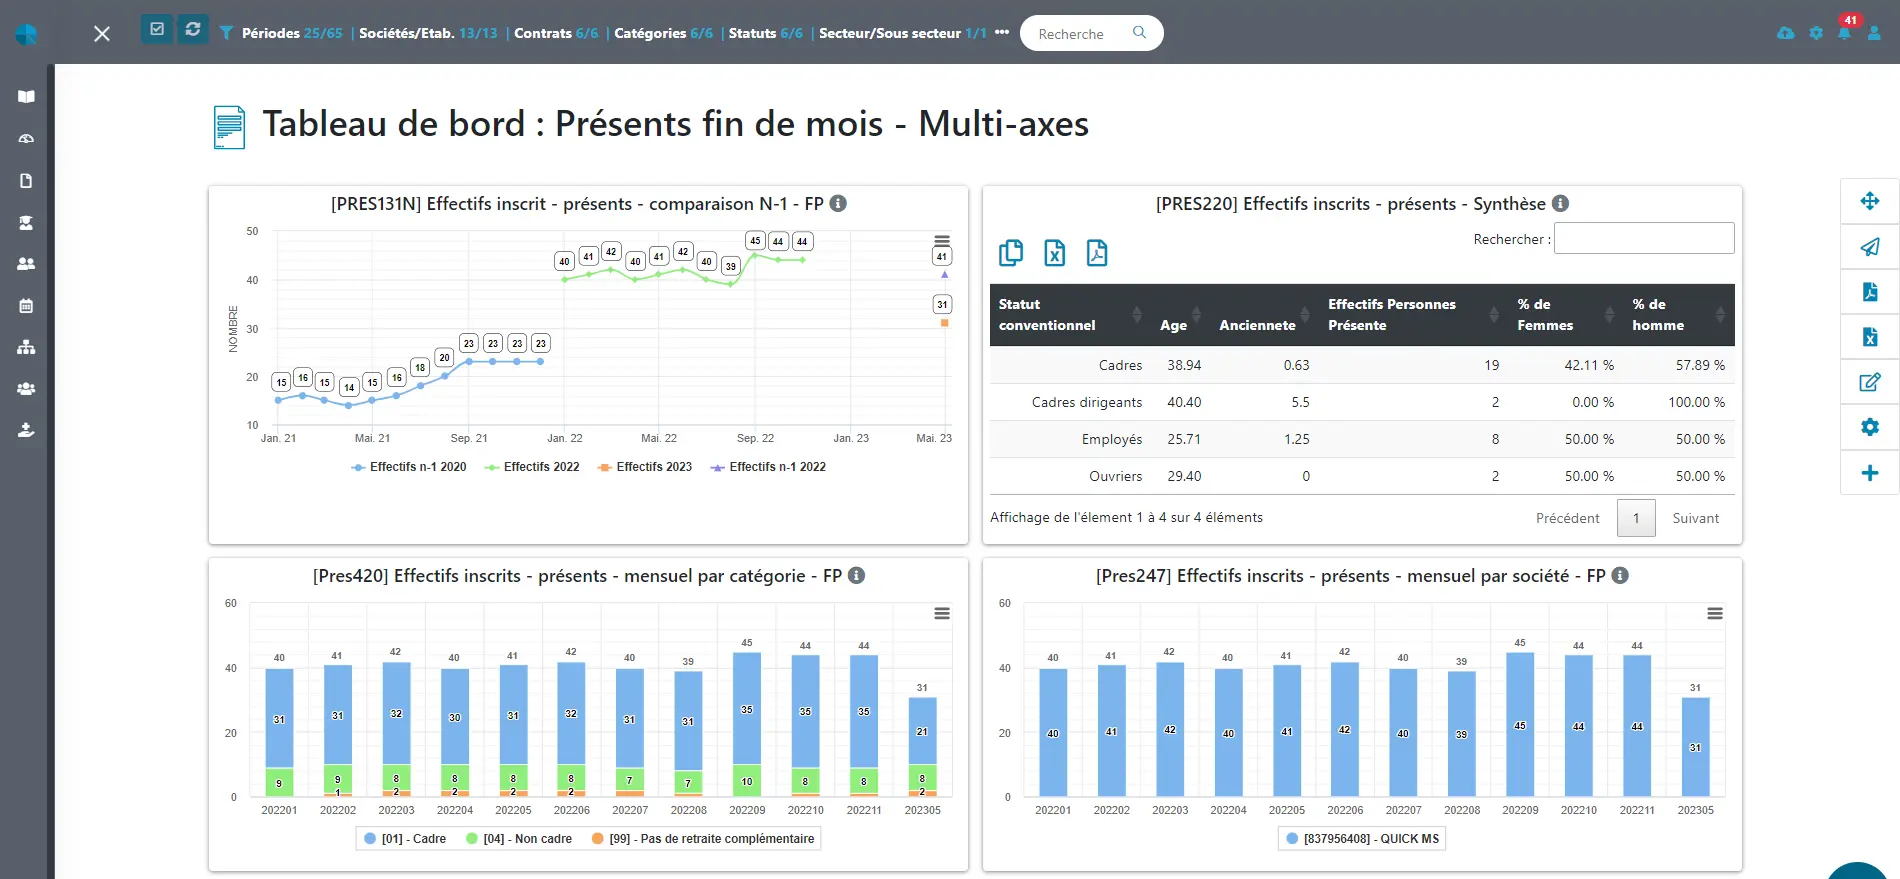Toggle the [04] - Non cadre legend series

(x=518, y=839)
